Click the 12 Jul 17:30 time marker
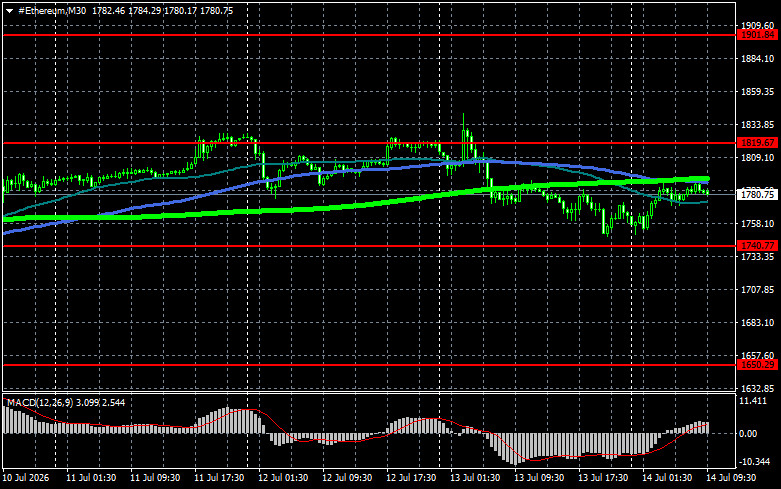781x489 pixels. pos(411,478)
